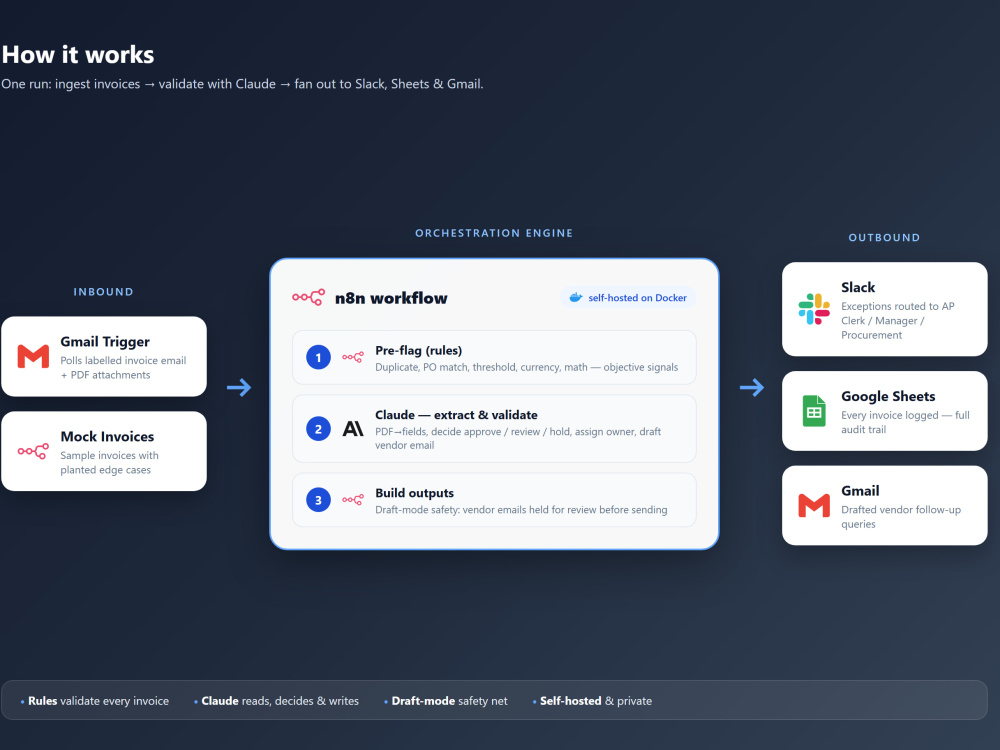Click the ORCHESTRATION ENGINE label
Viewport: 1000px width, 750px height.
coord(494,233)
